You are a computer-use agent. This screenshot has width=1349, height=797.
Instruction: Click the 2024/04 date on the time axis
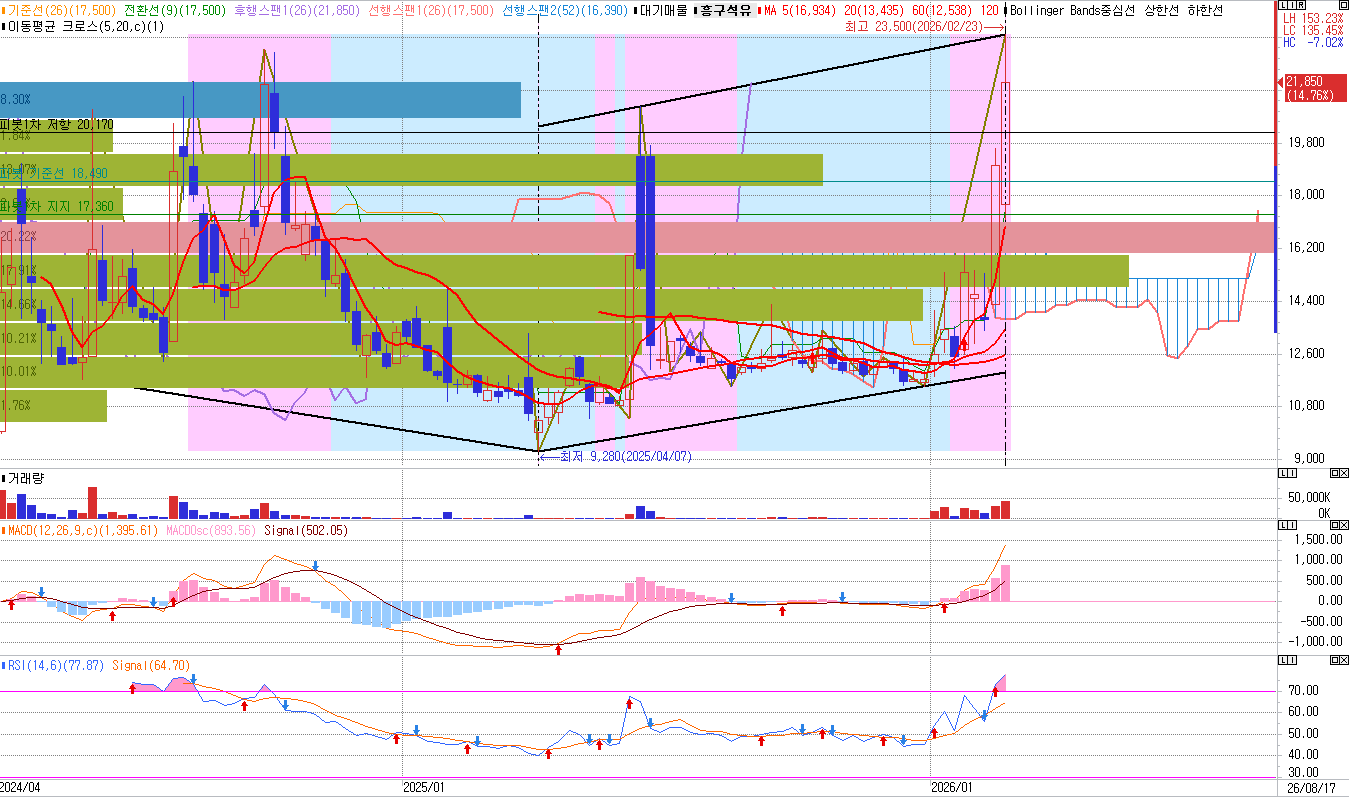[x=21, y=787]
